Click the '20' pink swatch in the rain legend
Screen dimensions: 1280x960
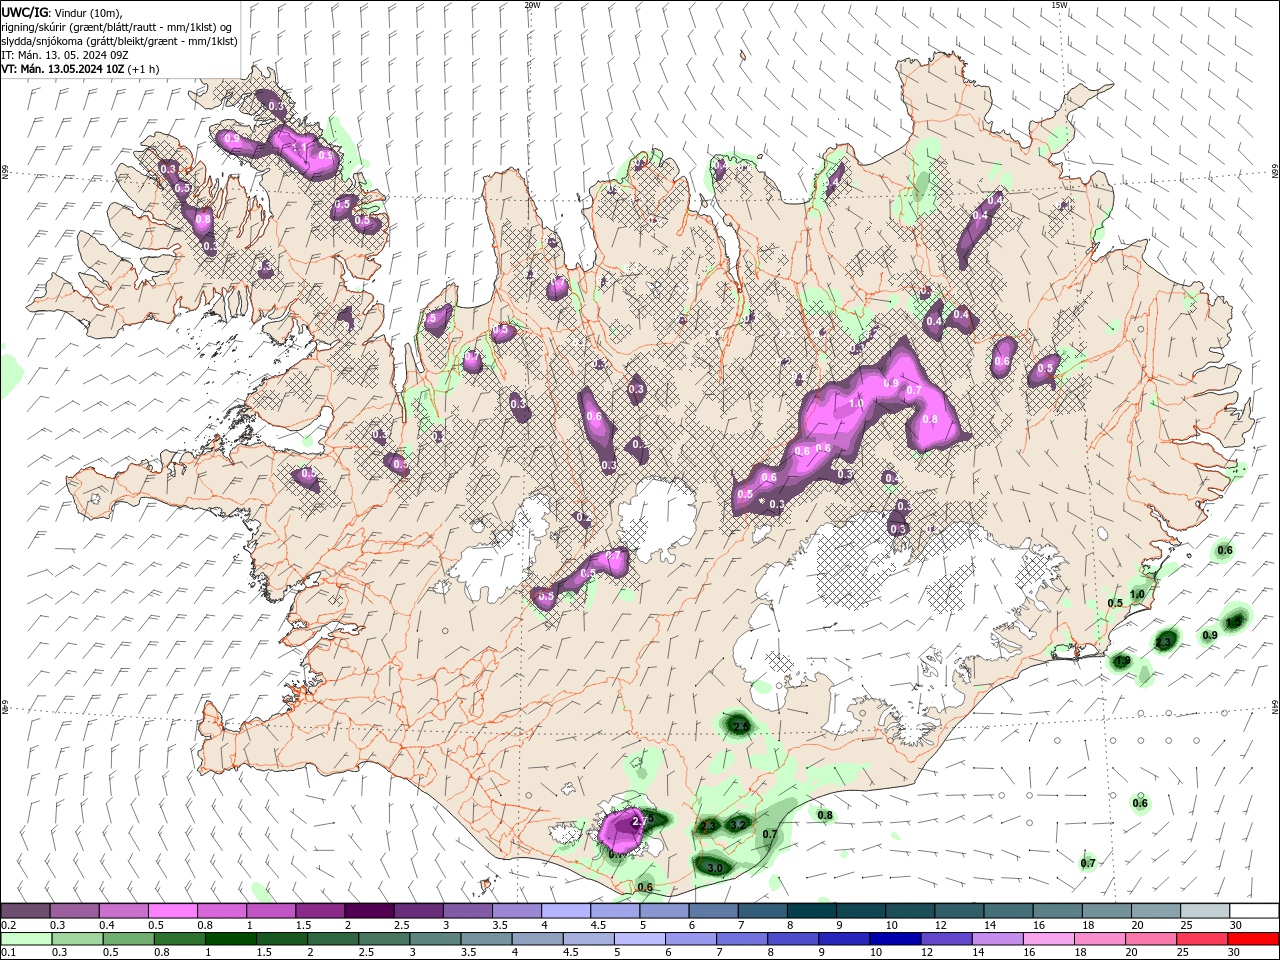1151,939
